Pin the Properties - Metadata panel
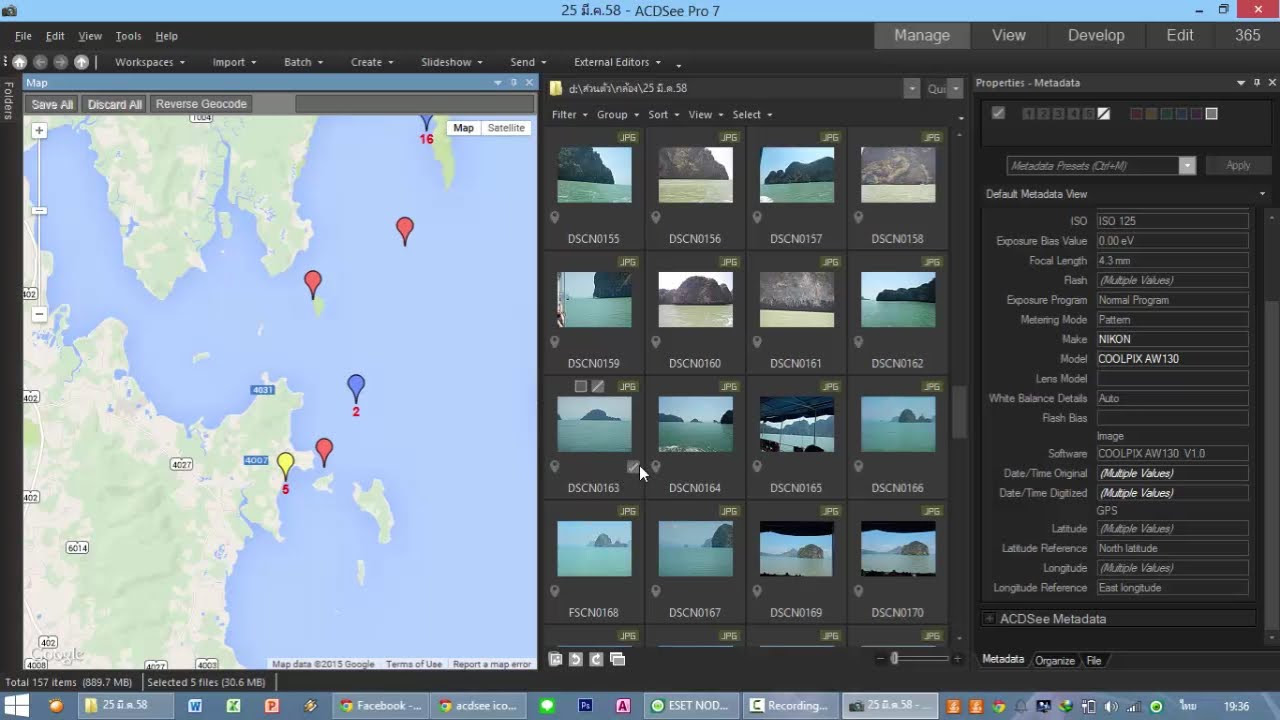This screenshot has width=1280, height=720. point(1257,82)
